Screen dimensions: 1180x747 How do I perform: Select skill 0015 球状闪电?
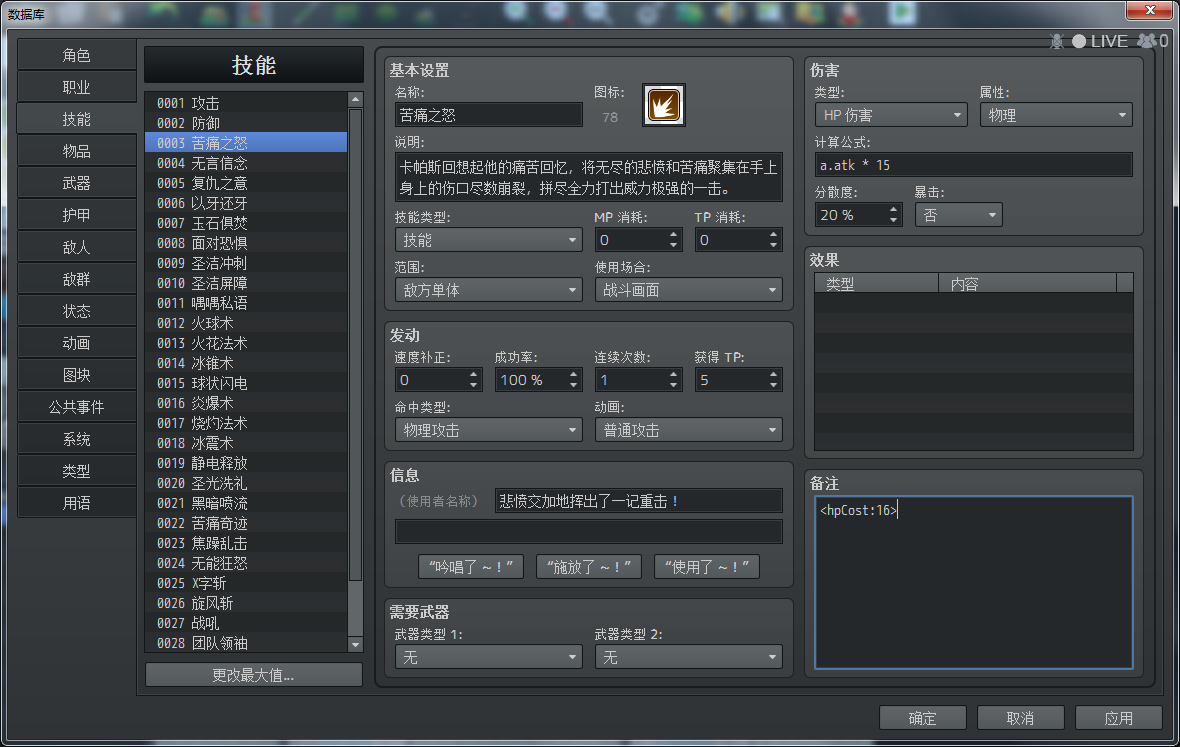tap(246, 383)
